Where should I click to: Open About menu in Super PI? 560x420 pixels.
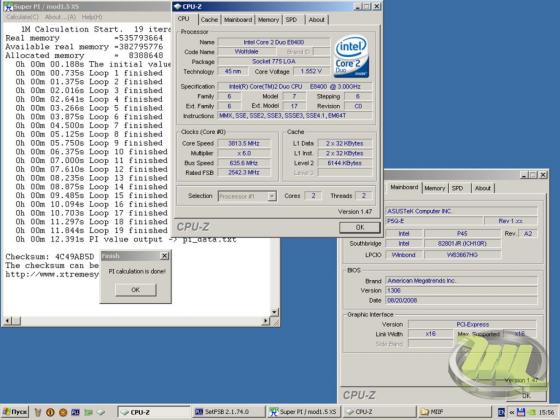(60, 17)
